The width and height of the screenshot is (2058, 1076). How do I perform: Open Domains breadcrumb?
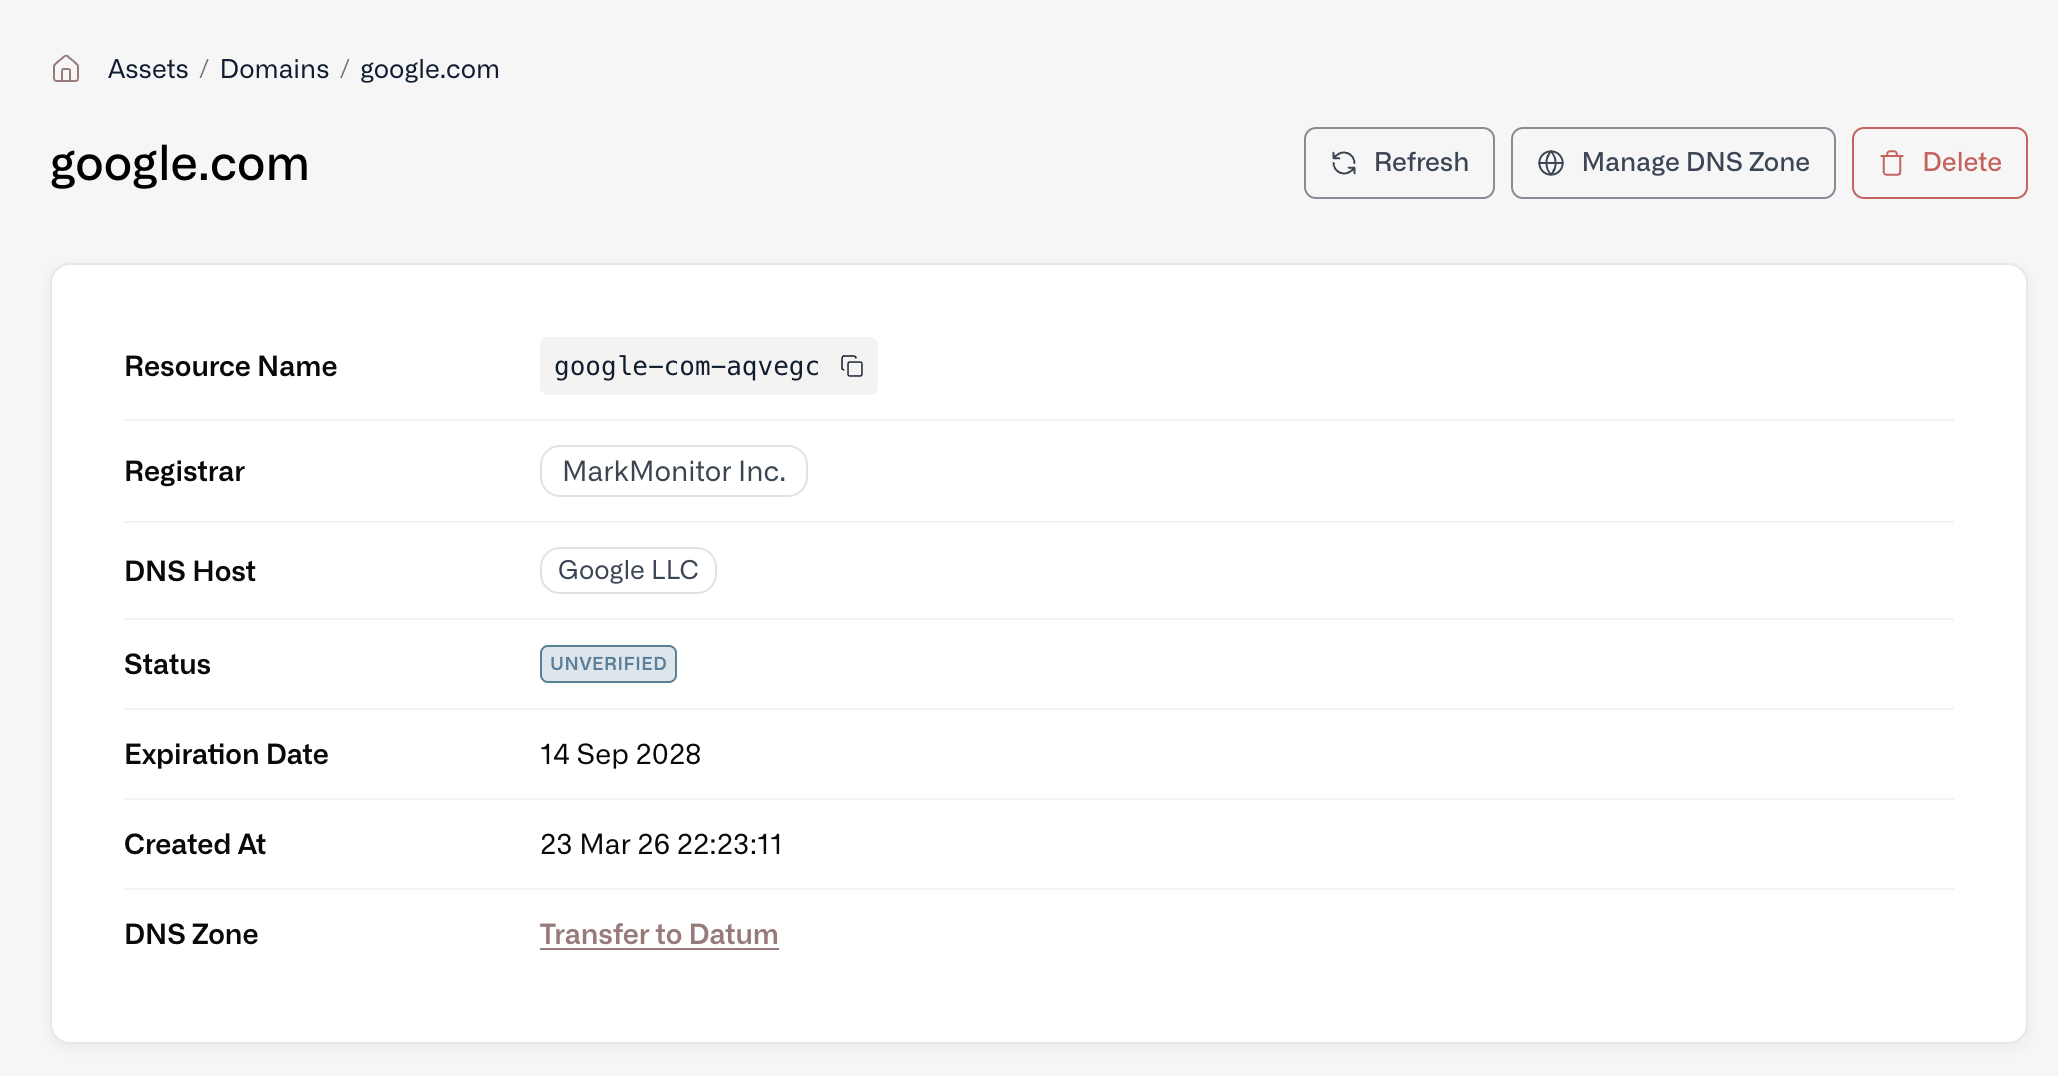pyautogui.click(x=274, y=69)
